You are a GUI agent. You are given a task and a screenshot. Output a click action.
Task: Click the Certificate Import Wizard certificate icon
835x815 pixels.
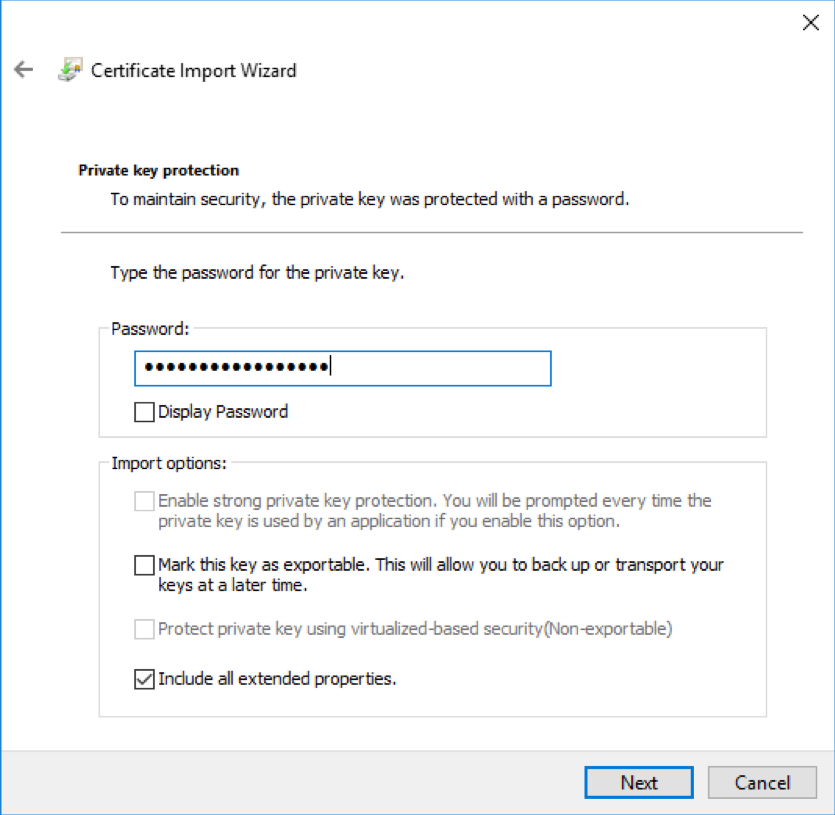tap(68, 70)
